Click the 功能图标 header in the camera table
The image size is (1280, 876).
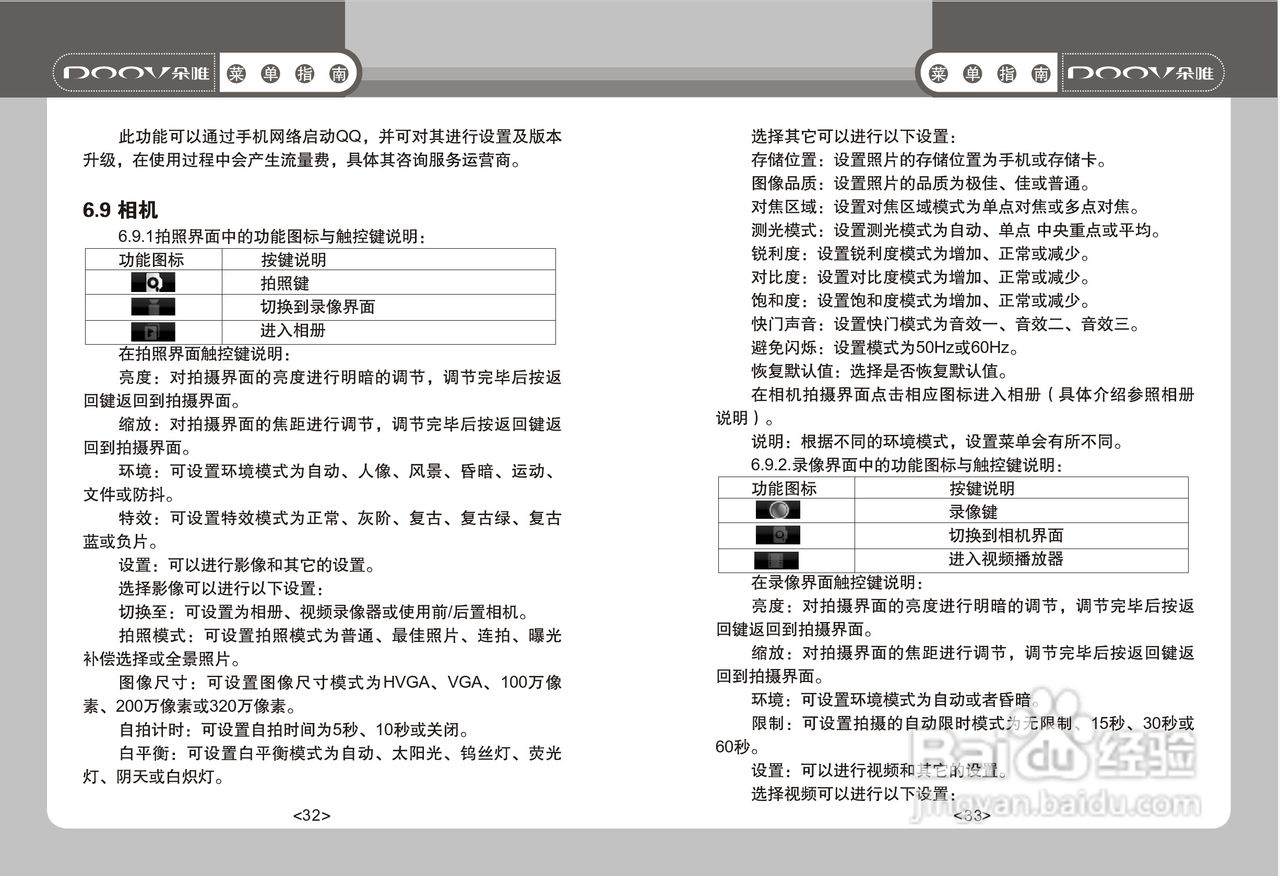coord(152,260)
